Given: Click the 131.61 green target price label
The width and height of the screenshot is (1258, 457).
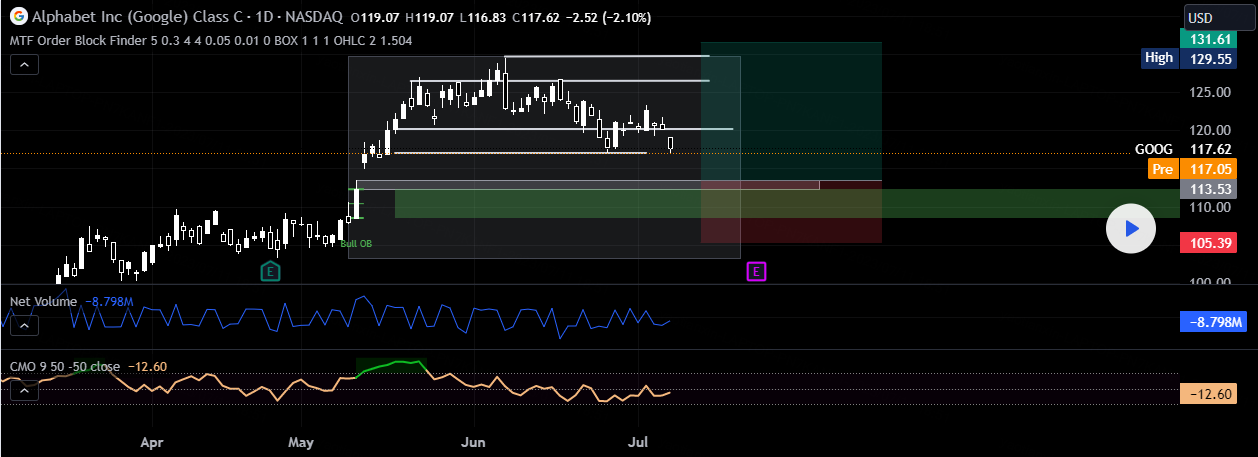Looking at the screenshot, I should click(1209, 38).
